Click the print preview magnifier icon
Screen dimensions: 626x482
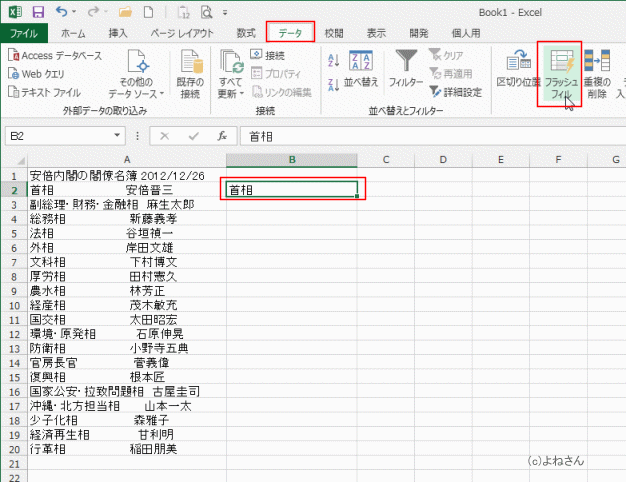206,12
